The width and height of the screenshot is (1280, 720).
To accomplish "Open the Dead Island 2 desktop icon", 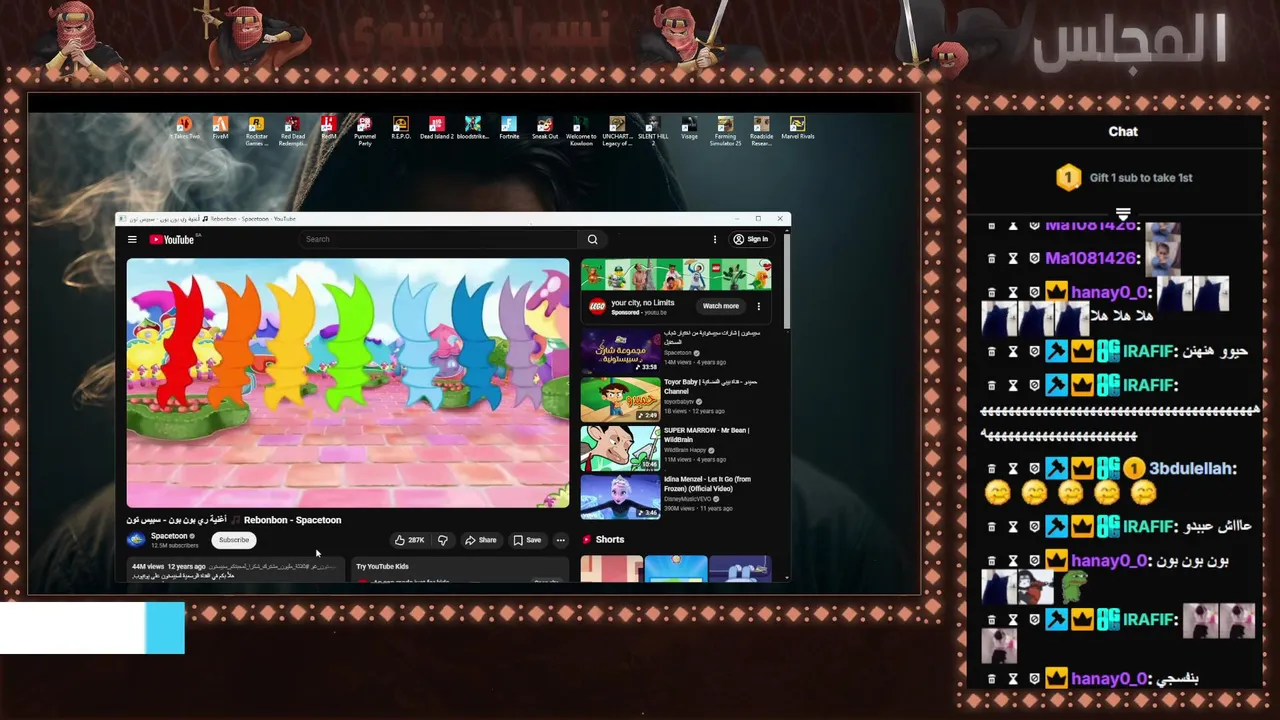I will (436, 128).
